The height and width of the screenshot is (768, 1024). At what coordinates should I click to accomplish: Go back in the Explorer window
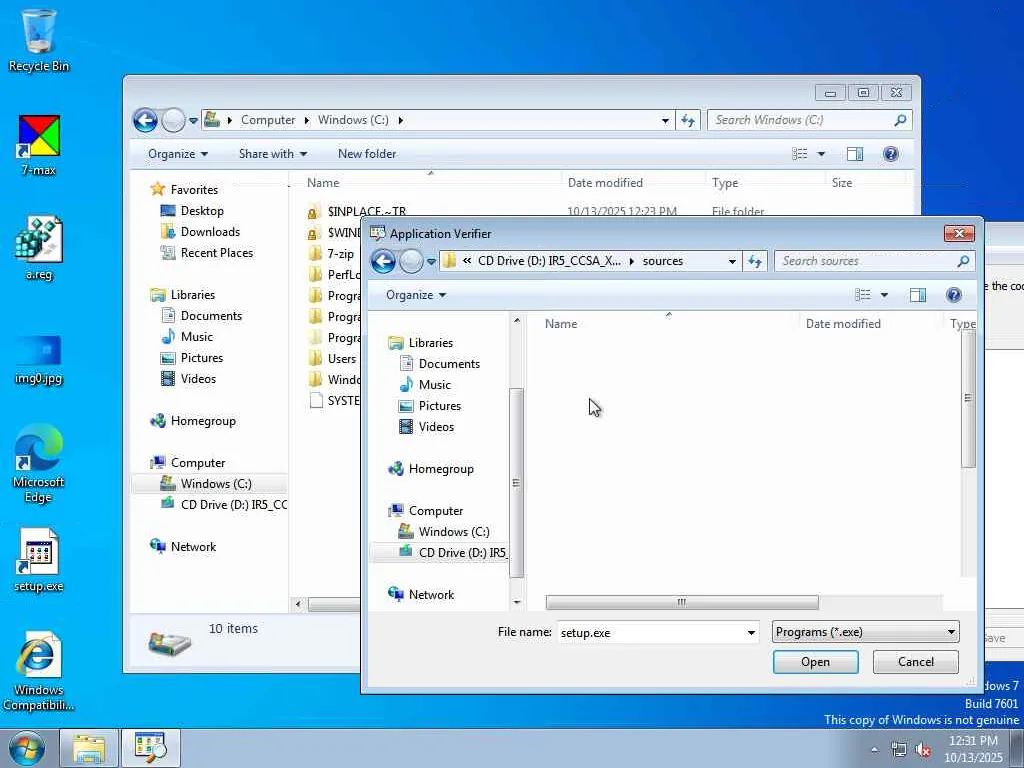pyautogui.click(x=145, y=120)
